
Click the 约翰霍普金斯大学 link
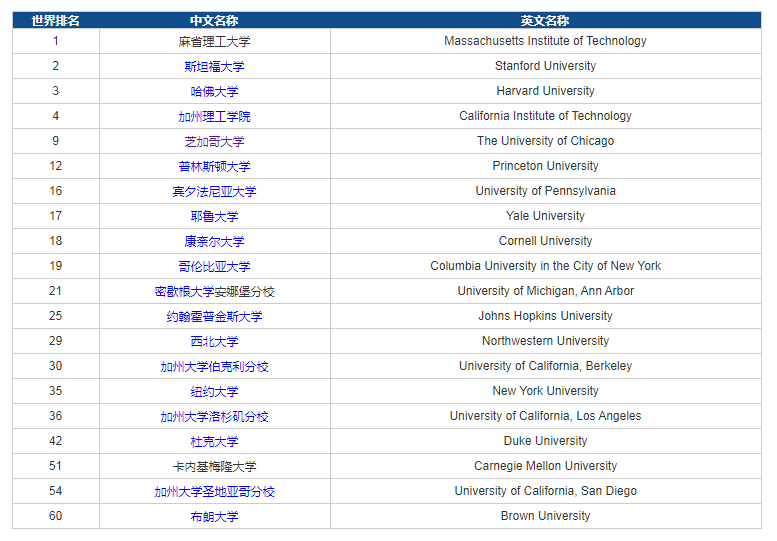point(214,316)
